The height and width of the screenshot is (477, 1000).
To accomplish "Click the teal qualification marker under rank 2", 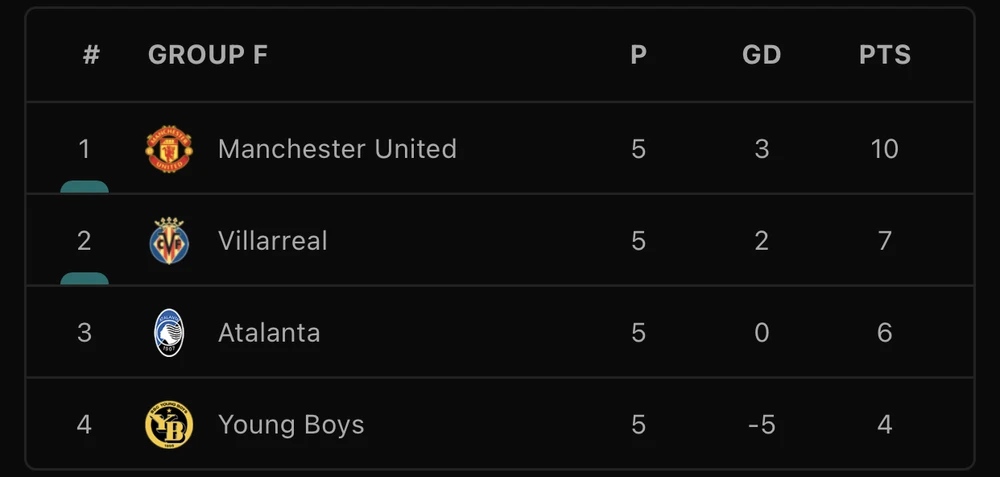I will tap(84, 279).
